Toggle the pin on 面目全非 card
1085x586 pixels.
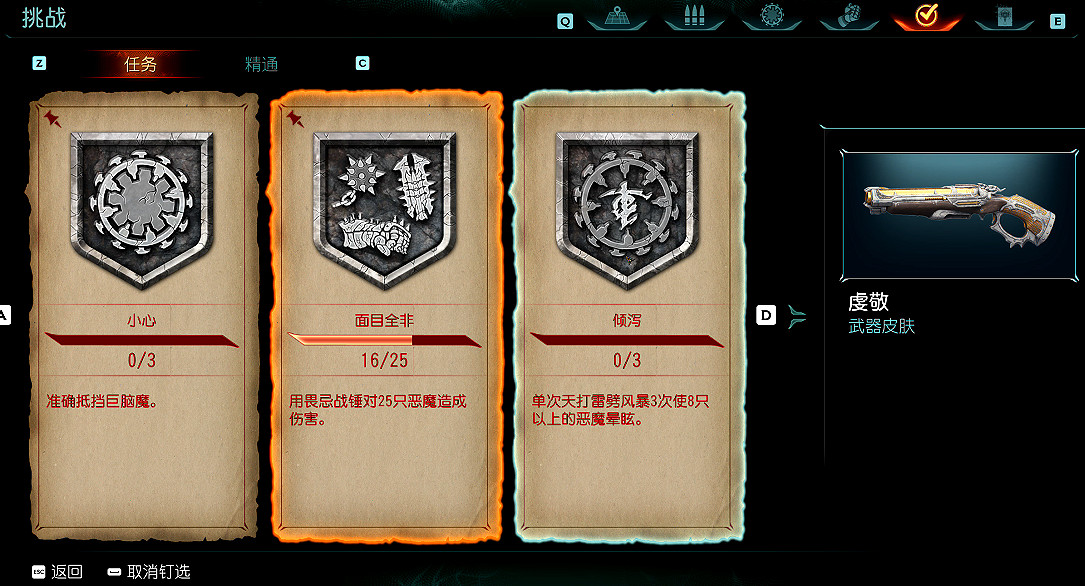pos(295,119)
